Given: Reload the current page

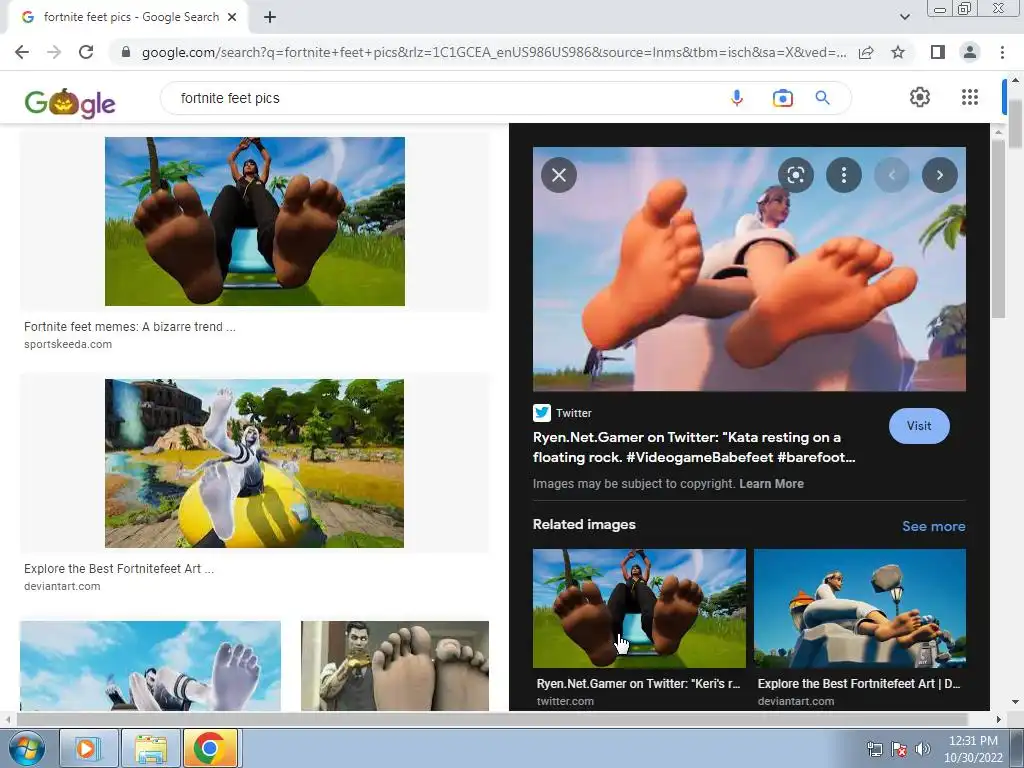Looking at the screenshot, I should coord(86,52).
